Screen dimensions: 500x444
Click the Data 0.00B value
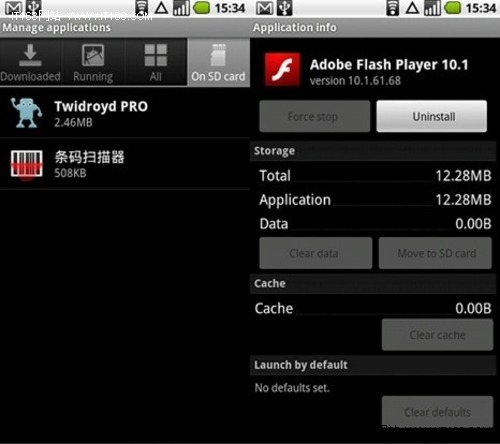[x=473, y=224]
